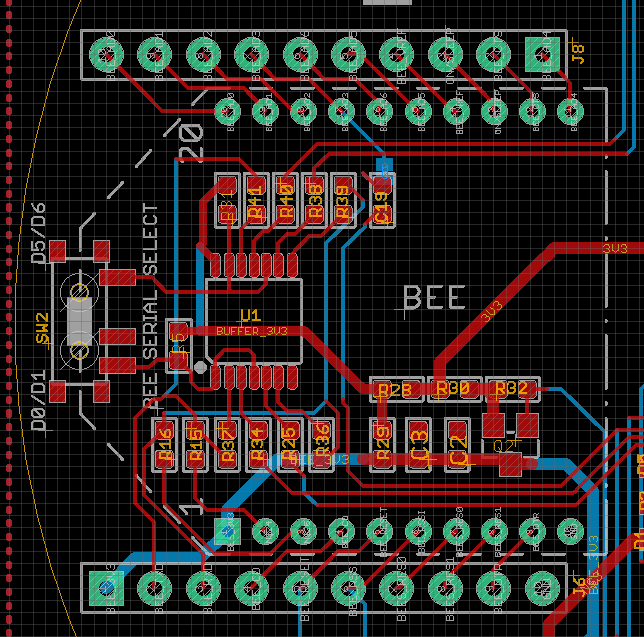The height and width of the screenshot is (637, 644).
Task: Select resistor R34 footprint
Action: click(258, 445)
